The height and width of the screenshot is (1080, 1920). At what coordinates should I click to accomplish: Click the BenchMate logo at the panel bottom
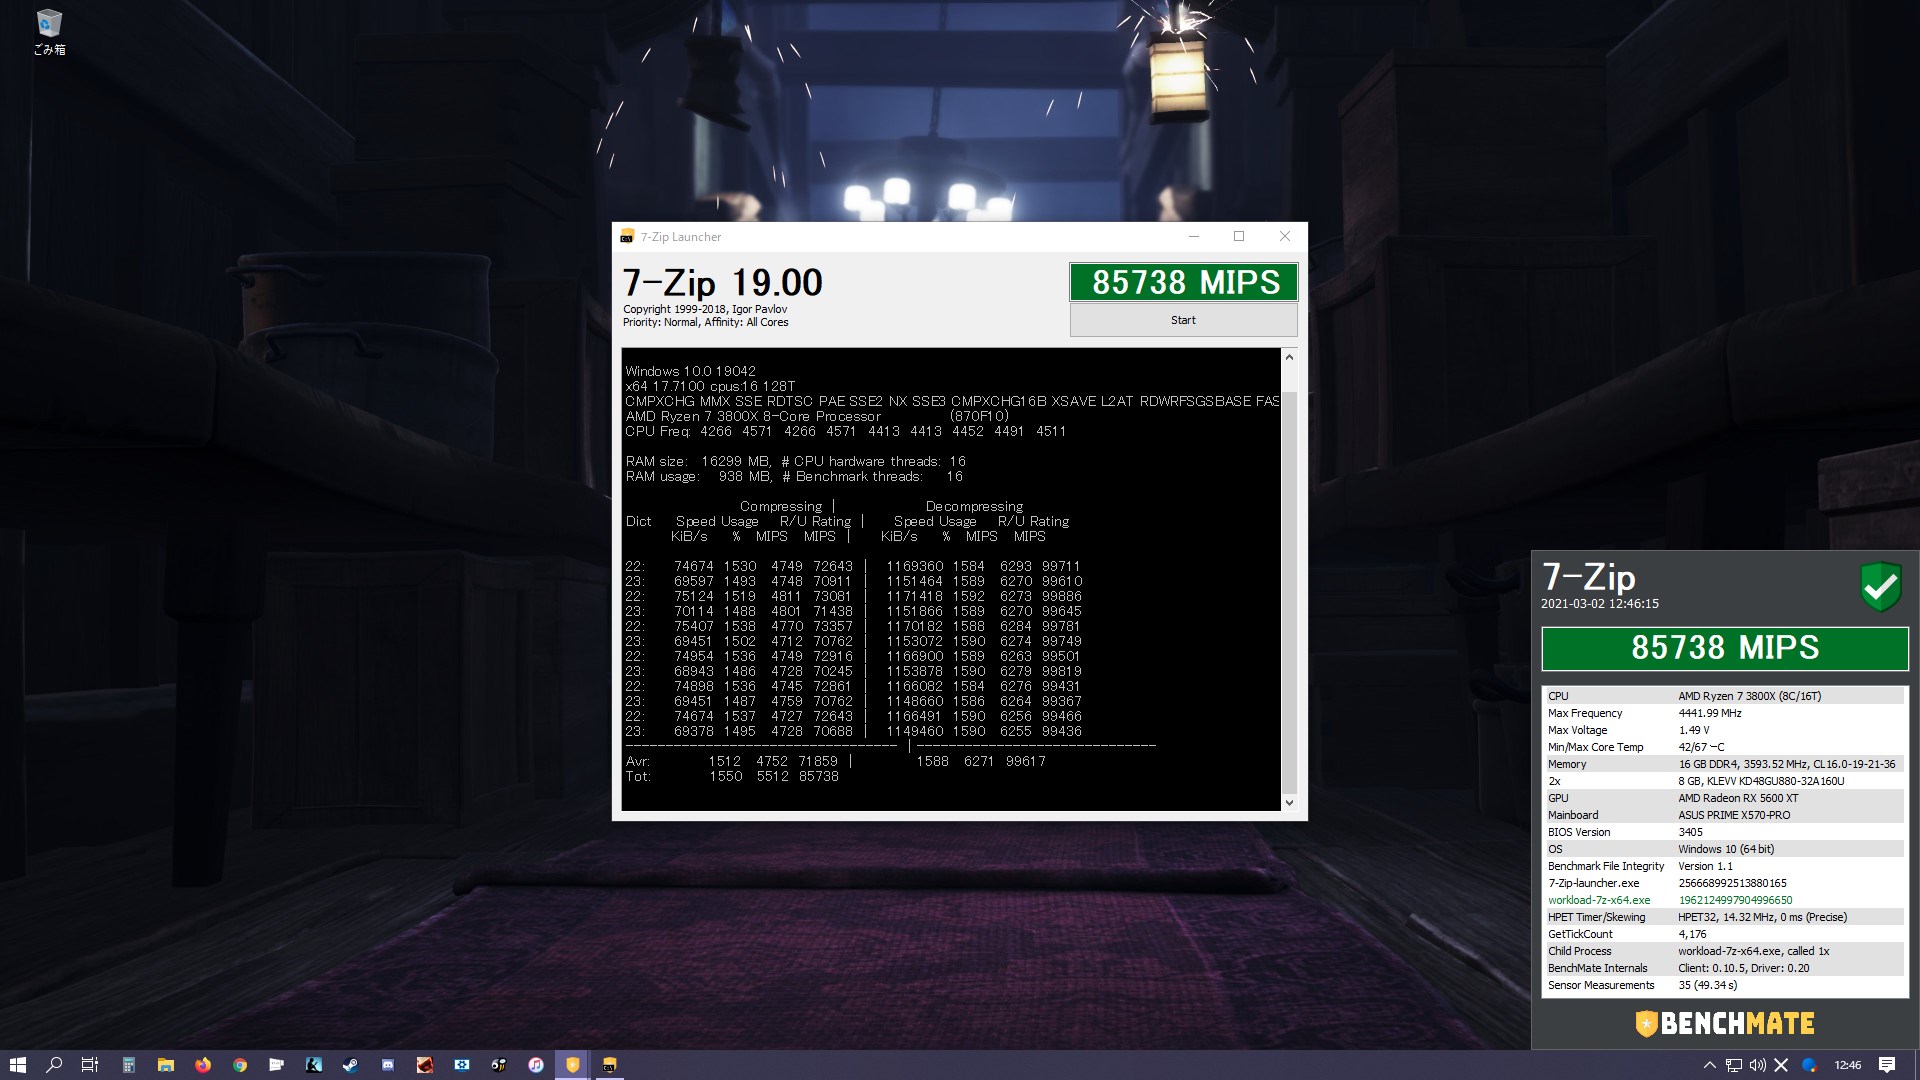click(x=1725, y=1023)
